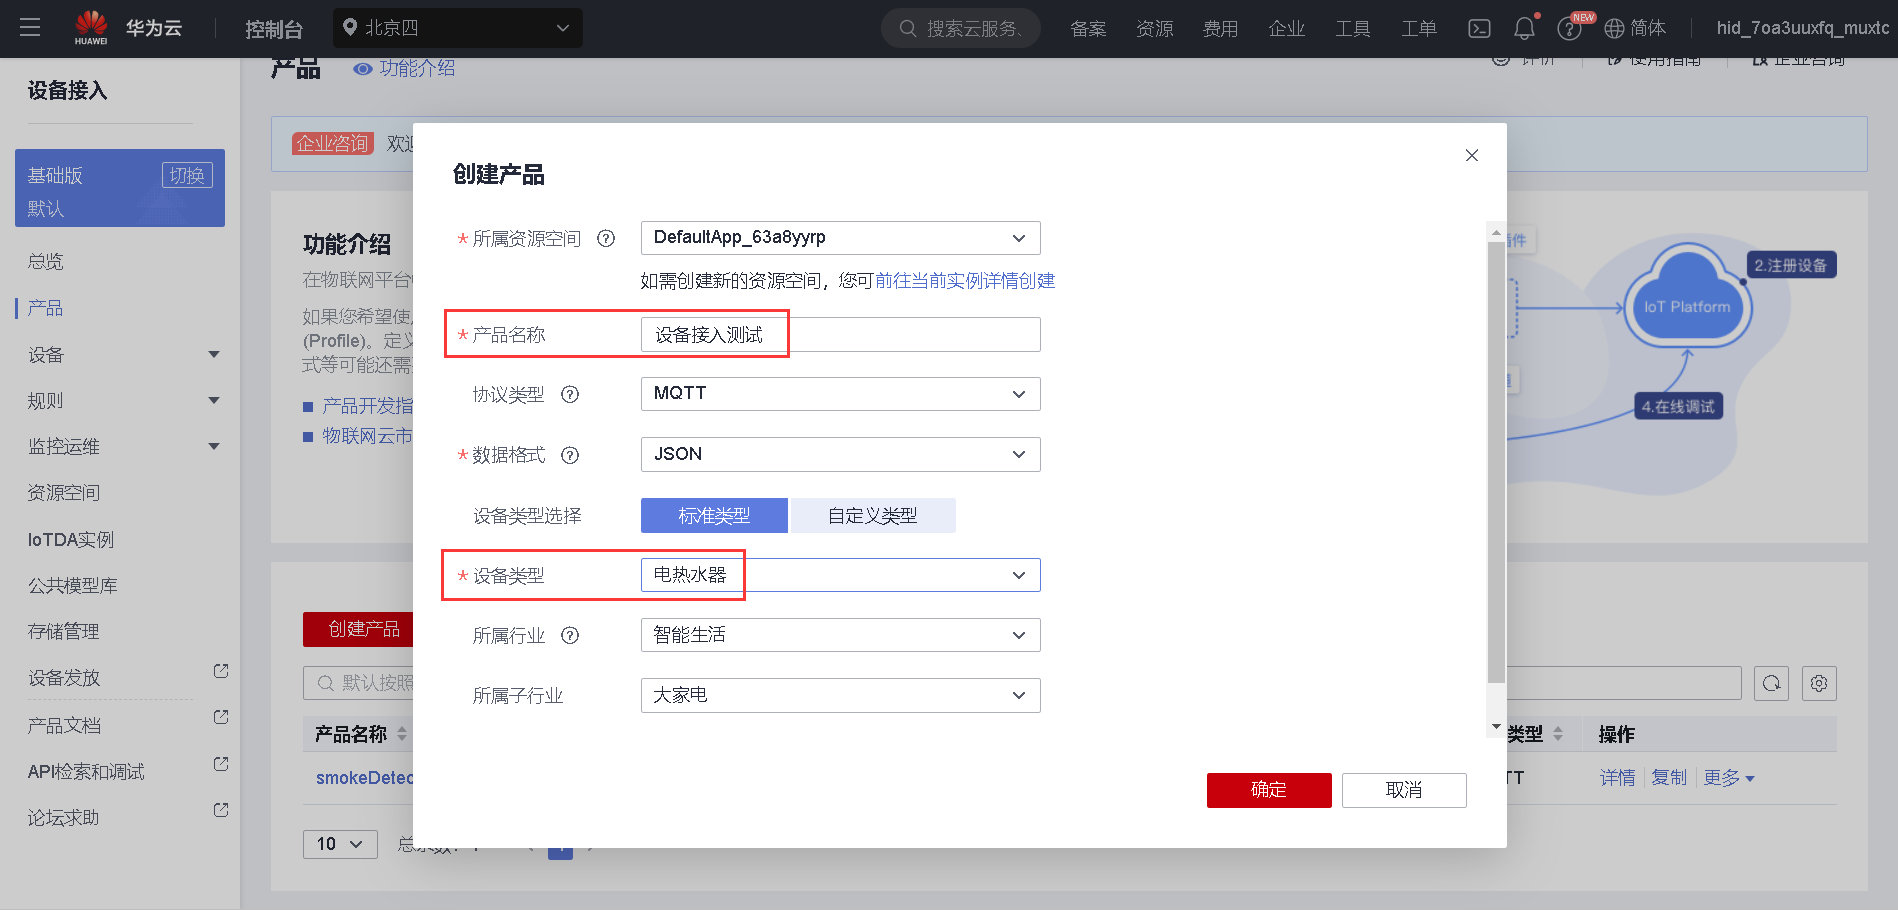Show help for 数据格式
Viewport: 1898px width, 910px height.
570,455
